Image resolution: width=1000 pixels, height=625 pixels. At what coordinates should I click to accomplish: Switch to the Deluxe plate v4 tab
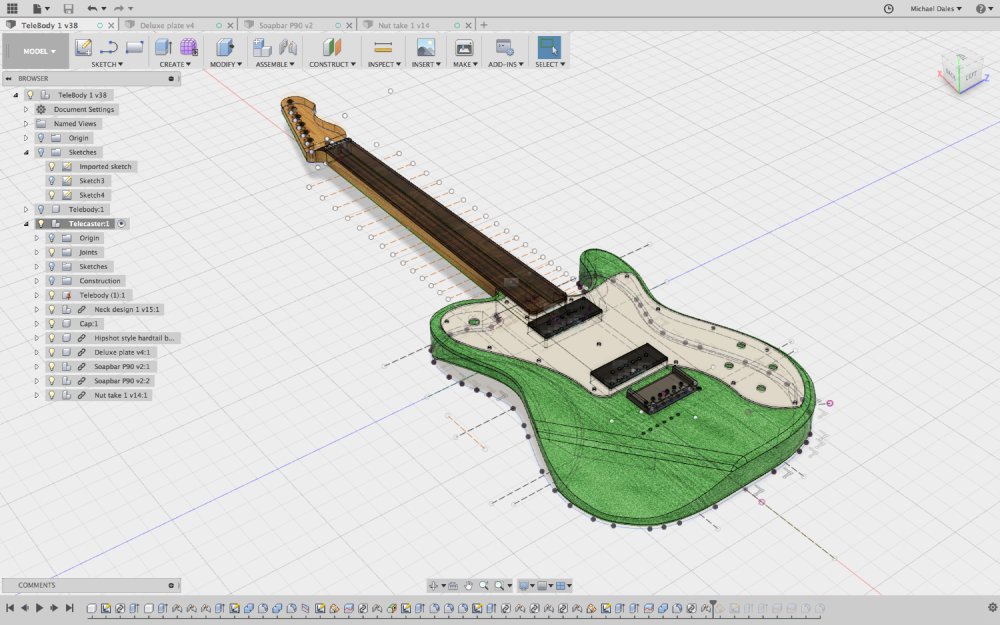click(167, 26)
